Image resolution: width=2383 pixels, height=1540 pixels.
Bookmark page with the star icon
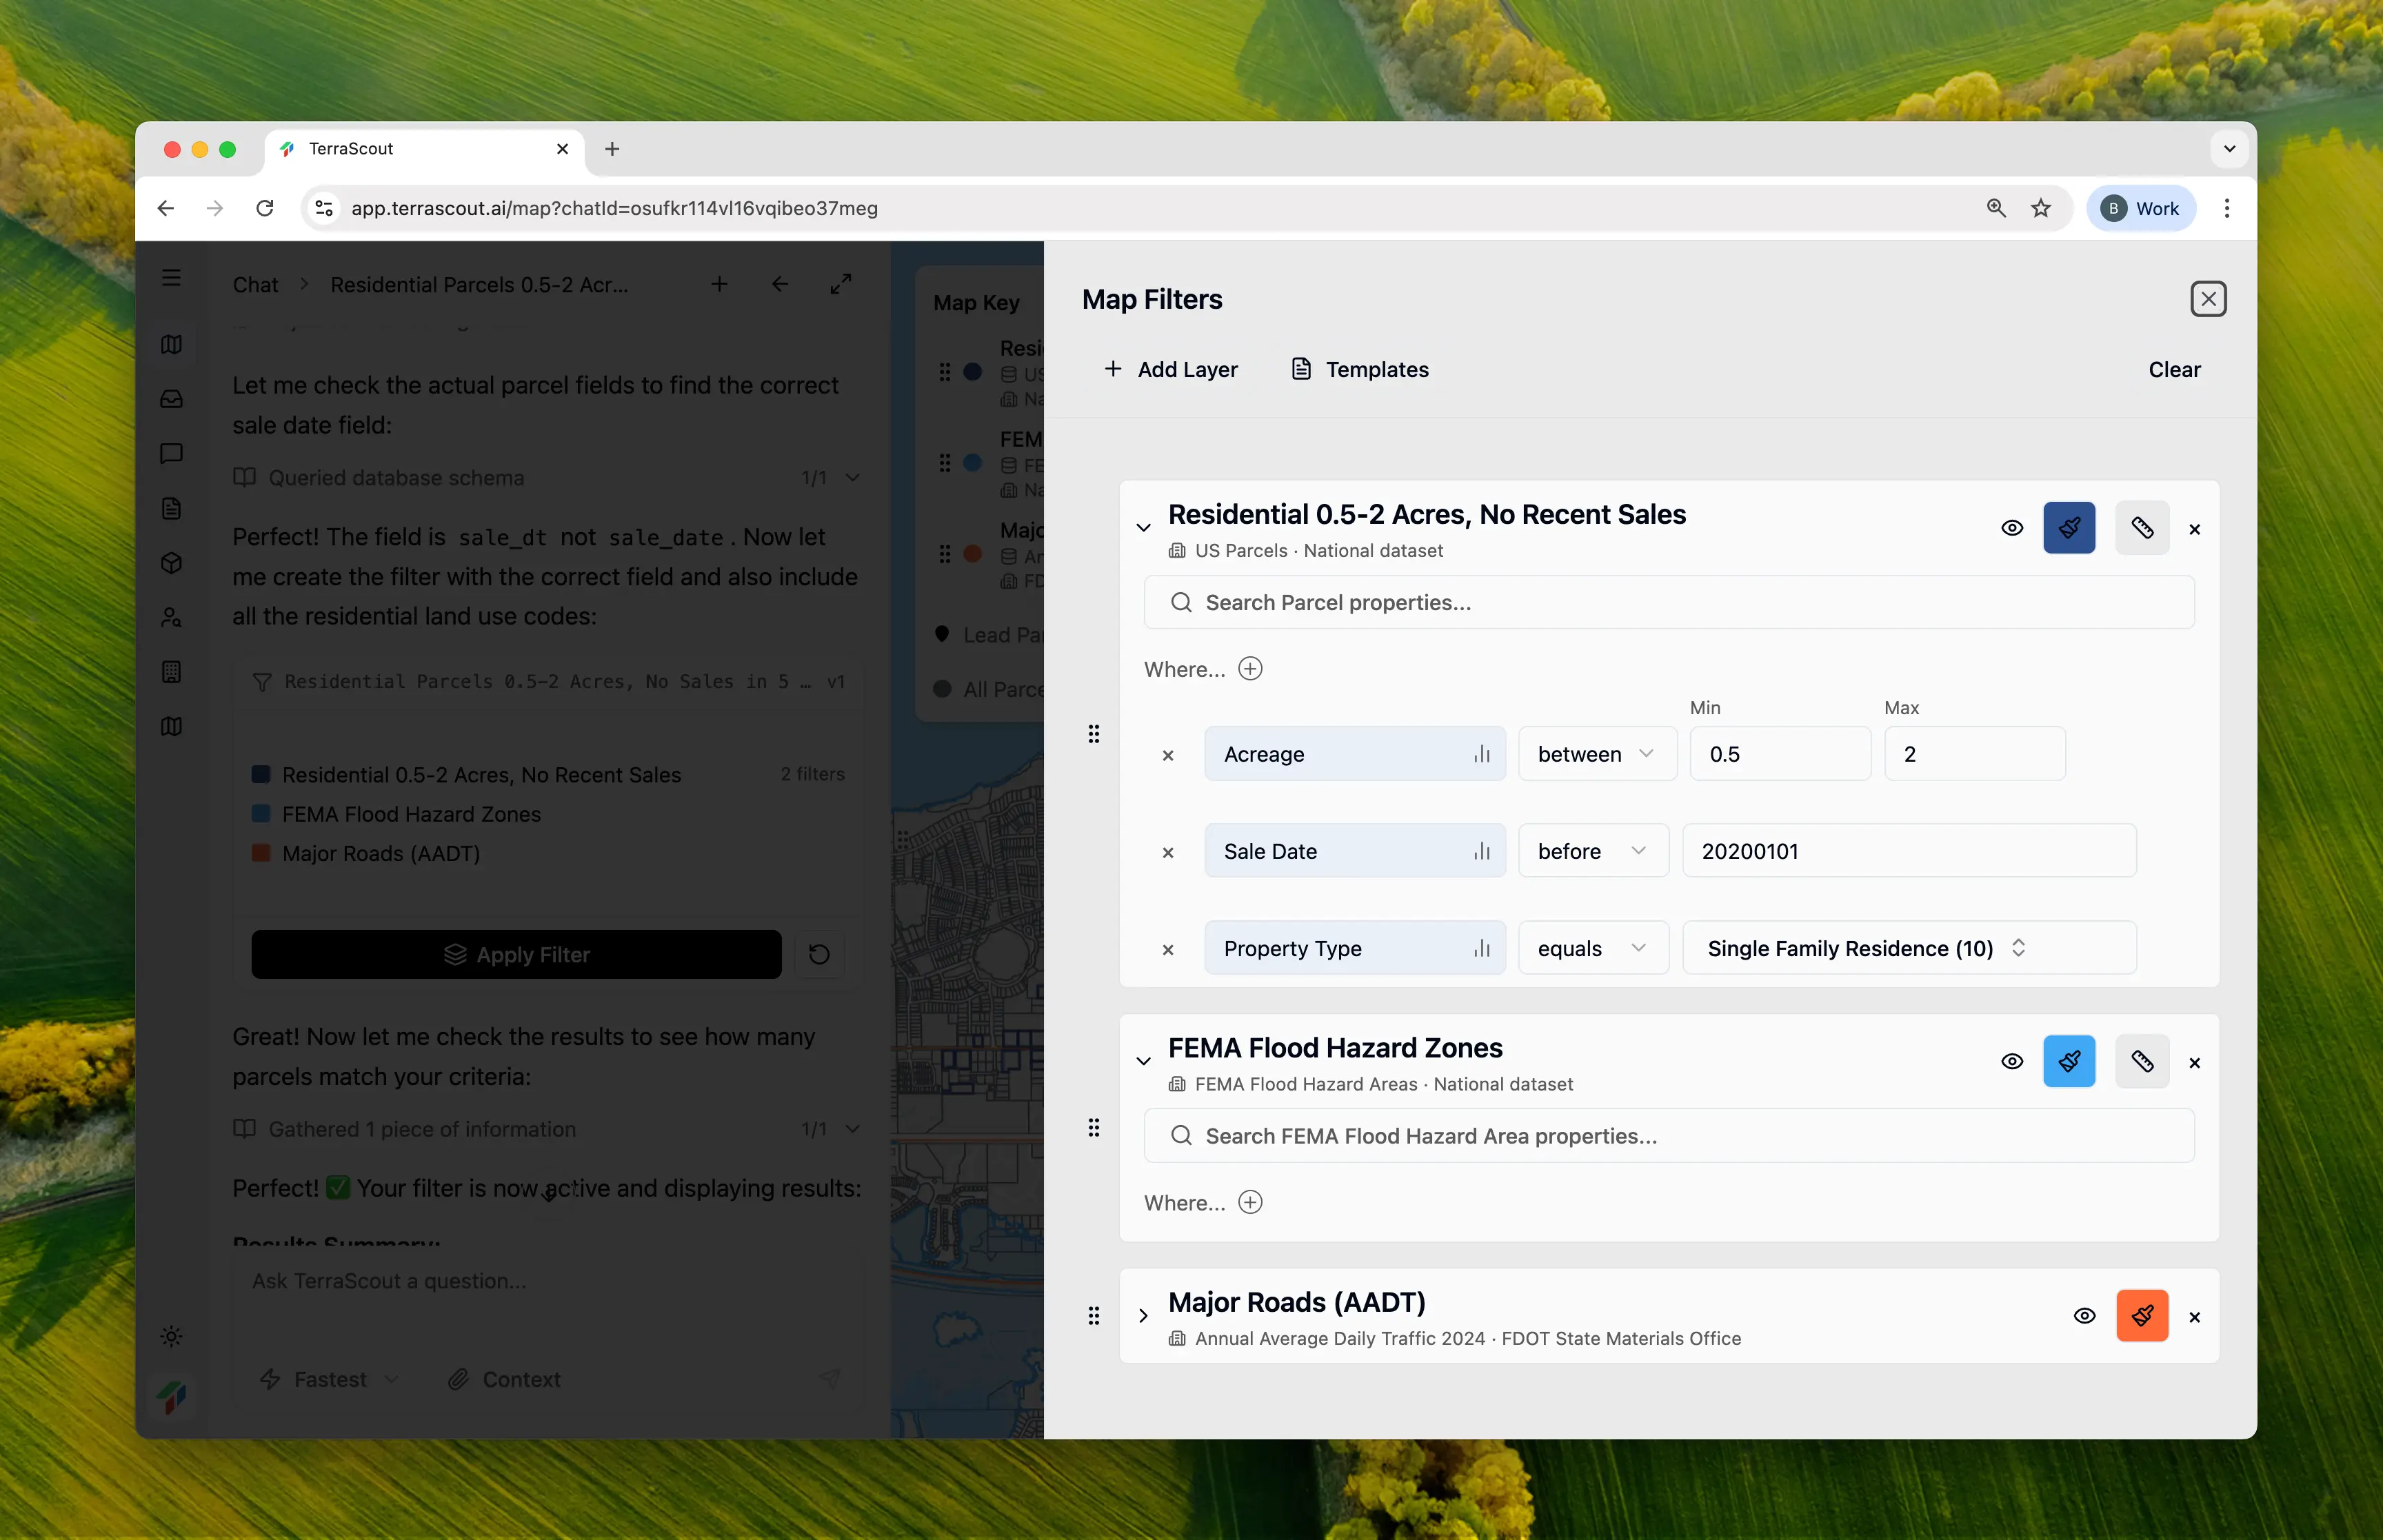click(x=2040, y=208)
